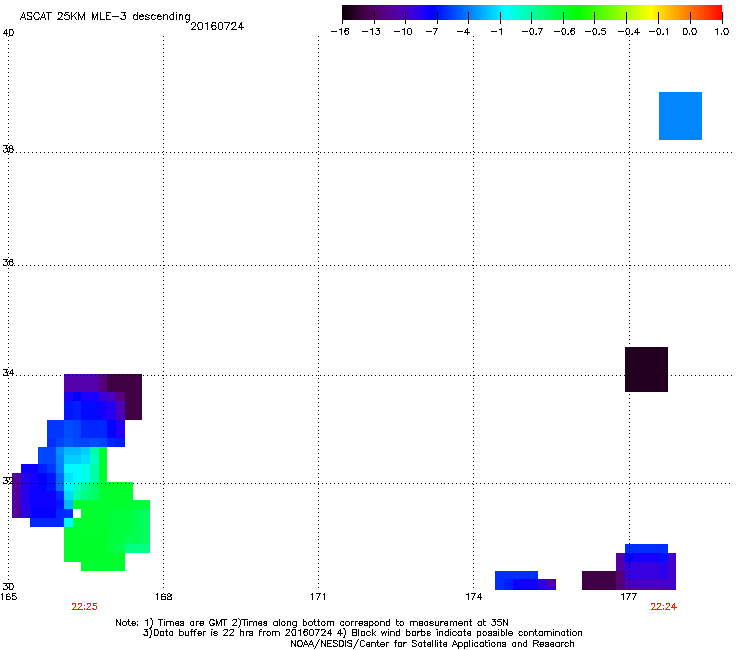Click the light blue data square near 39N
This screenshot has height=650, width=740.
(681, 116)
